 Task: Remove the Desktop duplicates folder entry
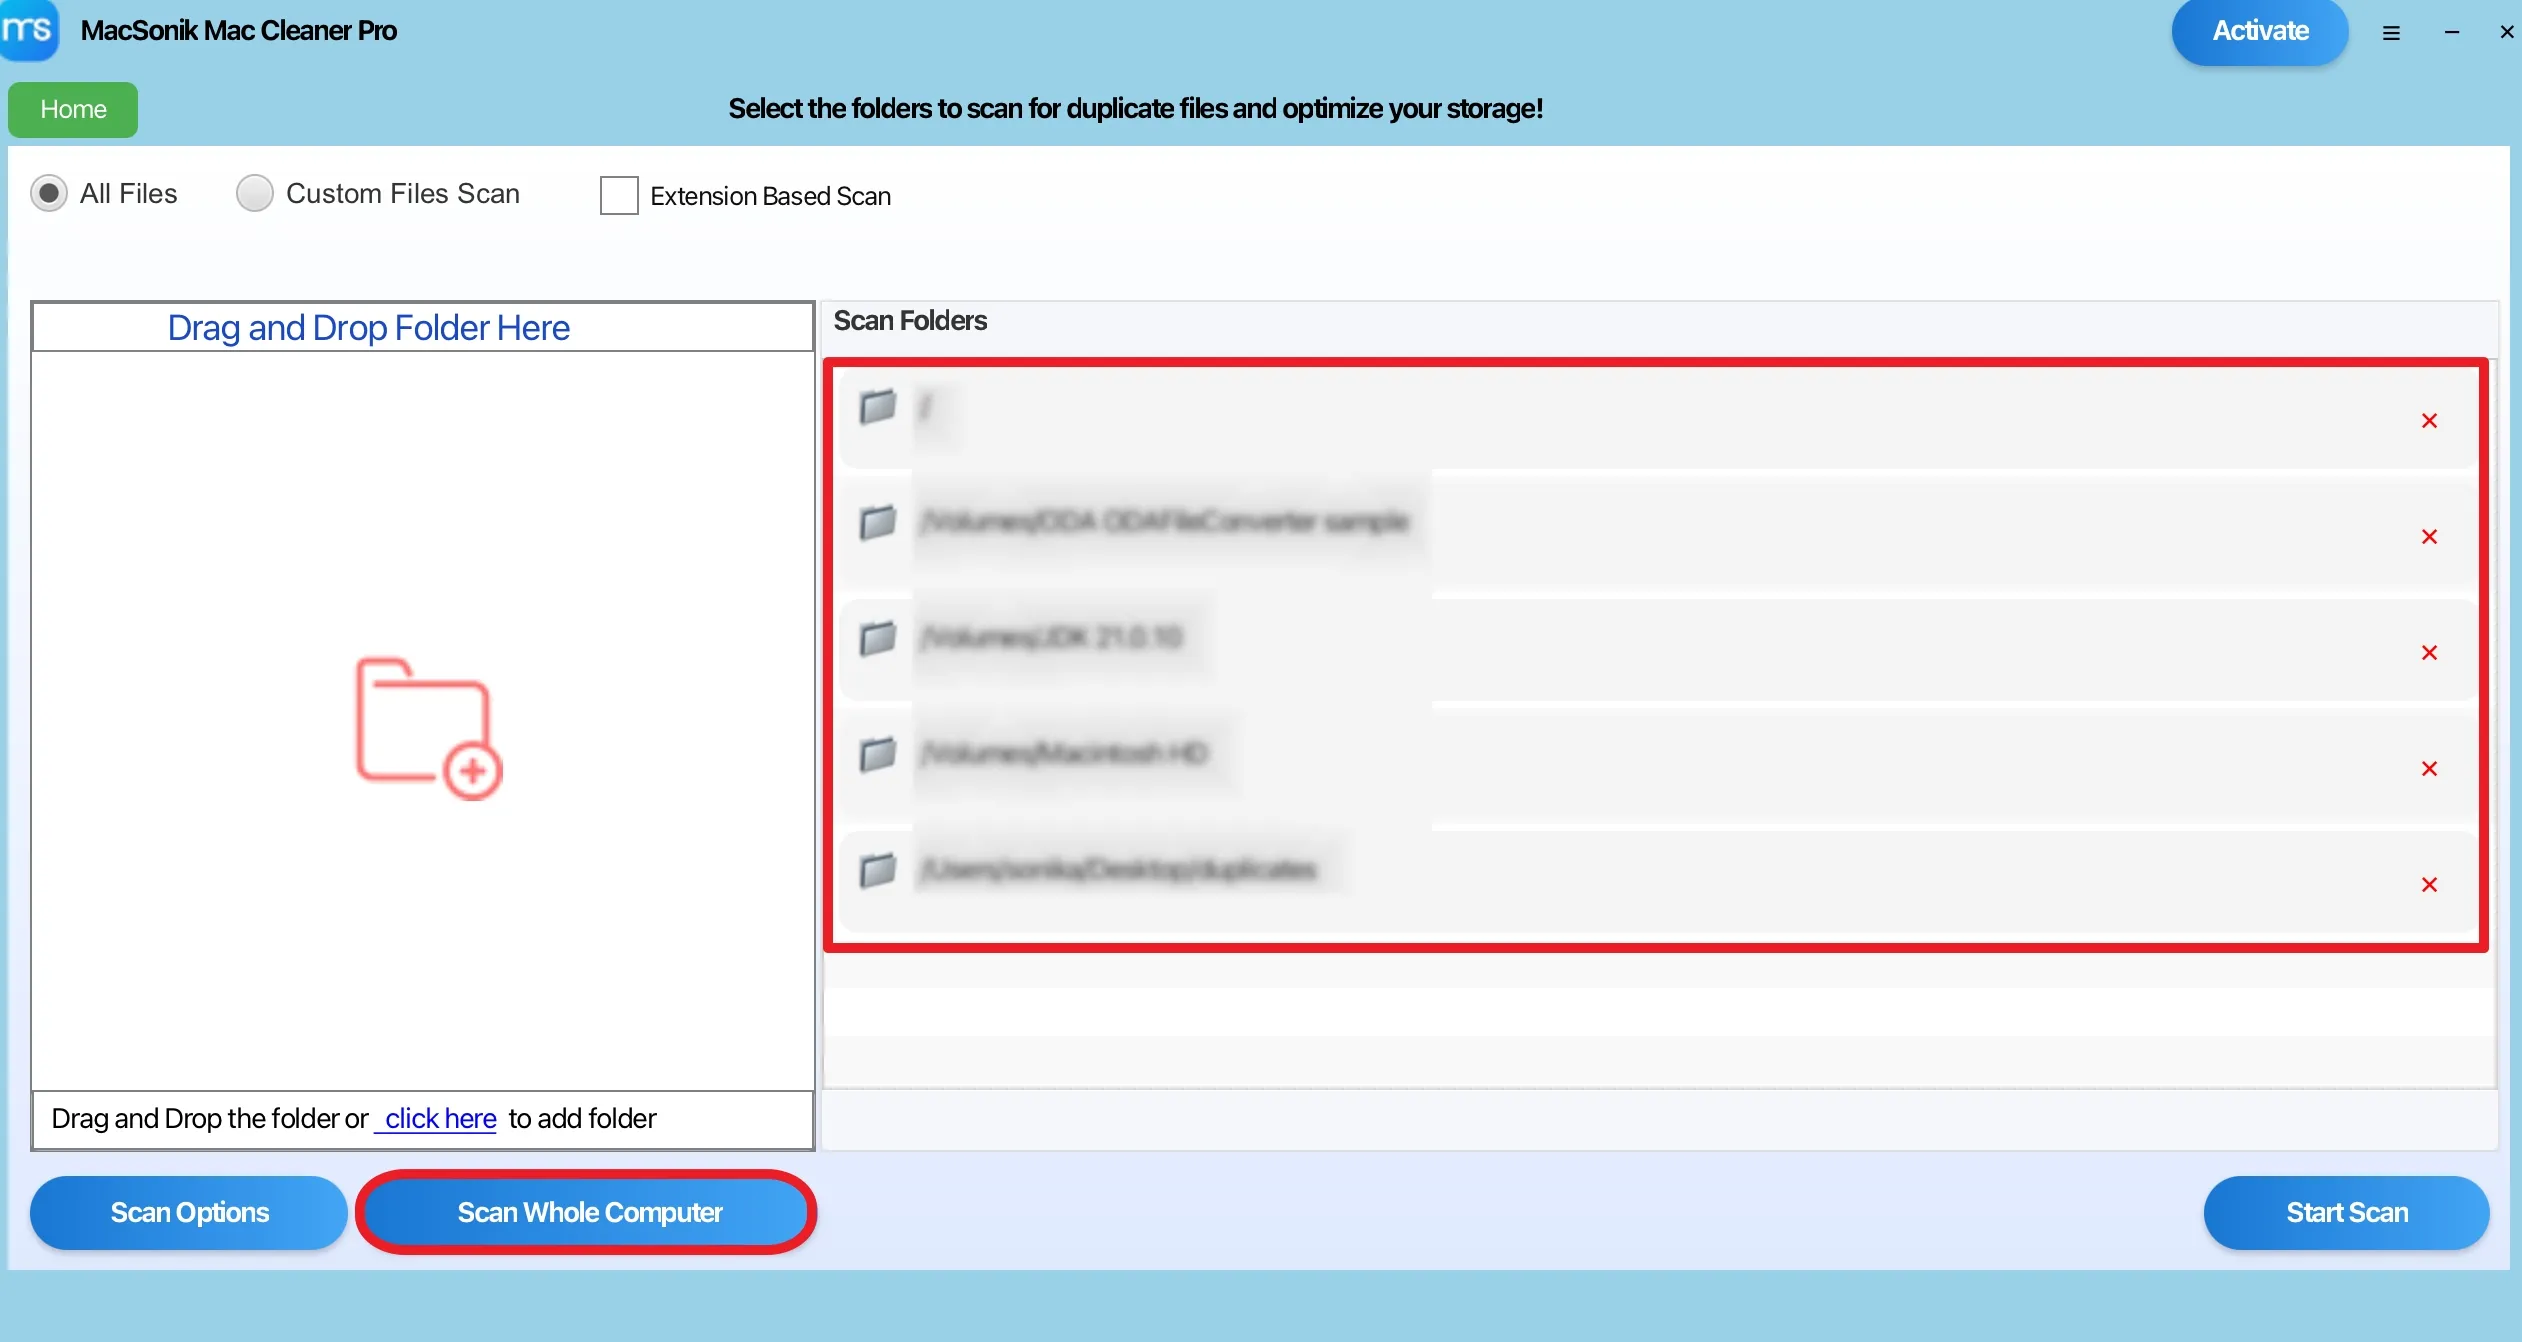[x=2429, y=885]
